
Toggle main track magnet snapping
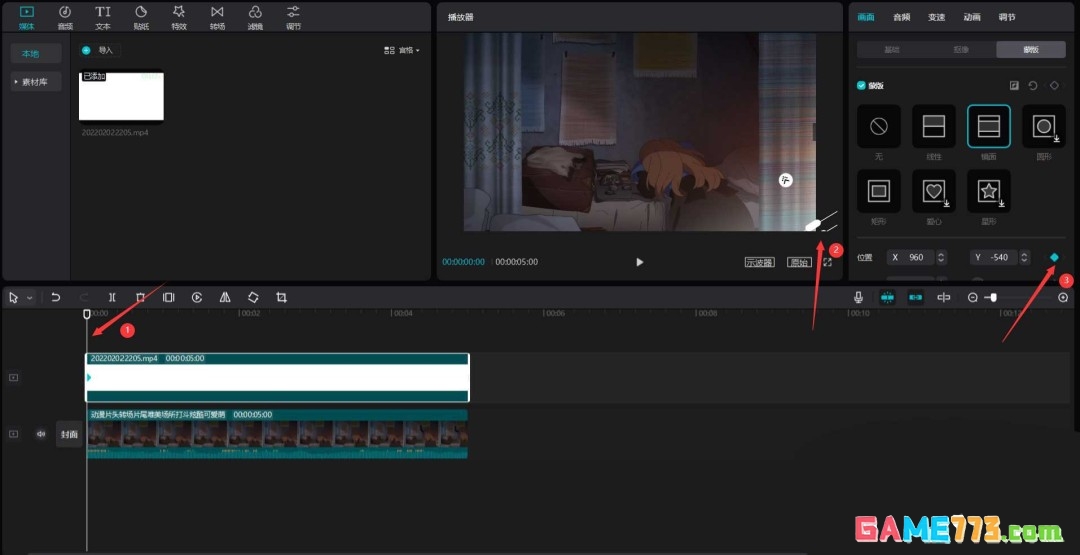(886, 297)
